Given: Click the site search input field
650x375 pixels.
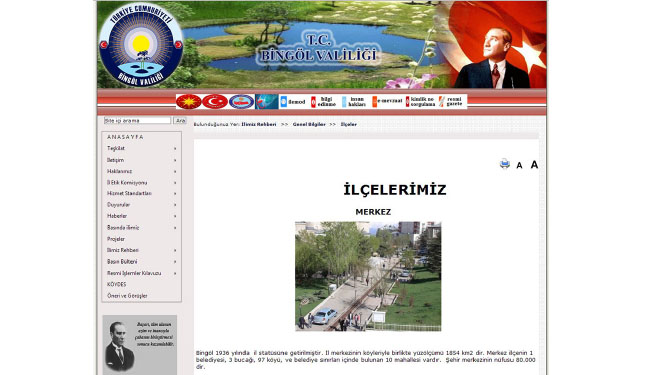Looking at the screenshot, I should [137, 121].
